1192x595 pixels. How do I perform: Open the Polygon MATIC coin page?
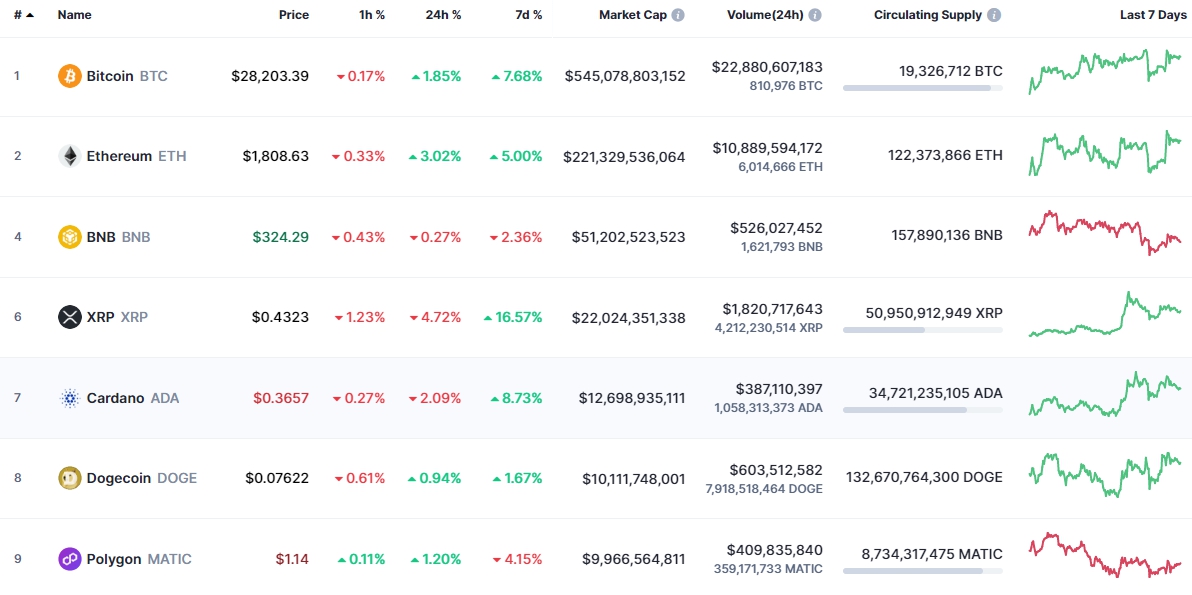(x=139, y=559)
